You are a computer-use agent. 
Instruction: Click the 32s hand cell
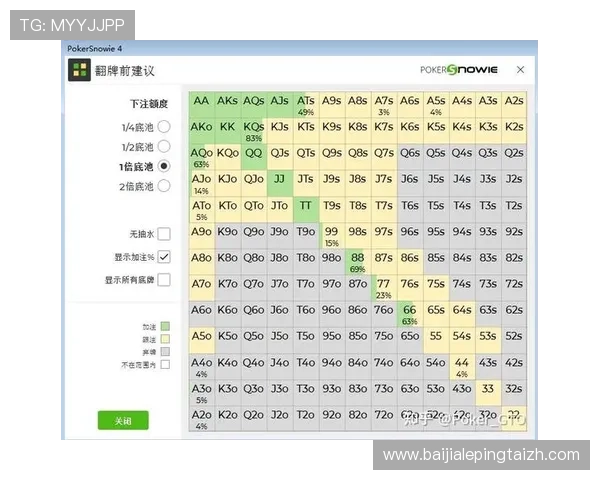[514, 392]
